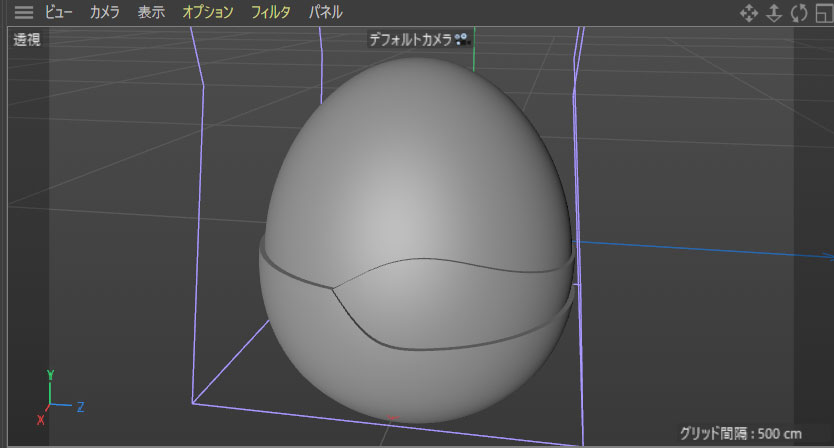Select the lower egg shell below the seam

[420, 380]
